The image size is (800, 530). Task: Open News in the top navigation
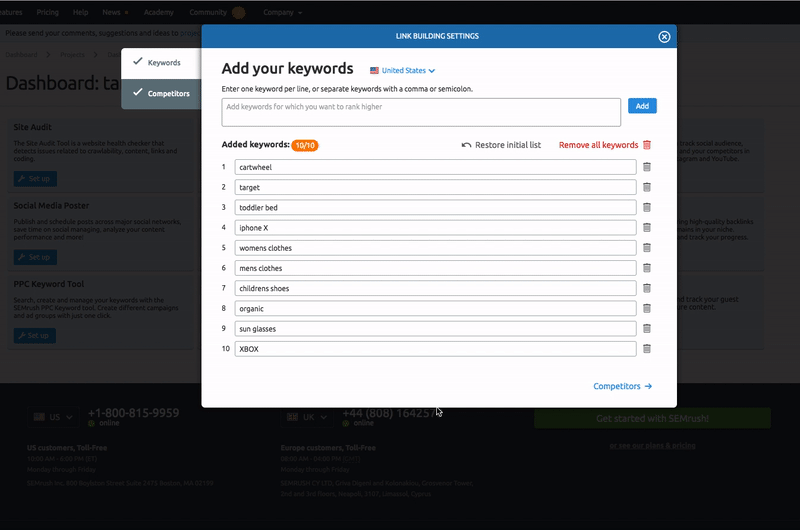point(111,12)
